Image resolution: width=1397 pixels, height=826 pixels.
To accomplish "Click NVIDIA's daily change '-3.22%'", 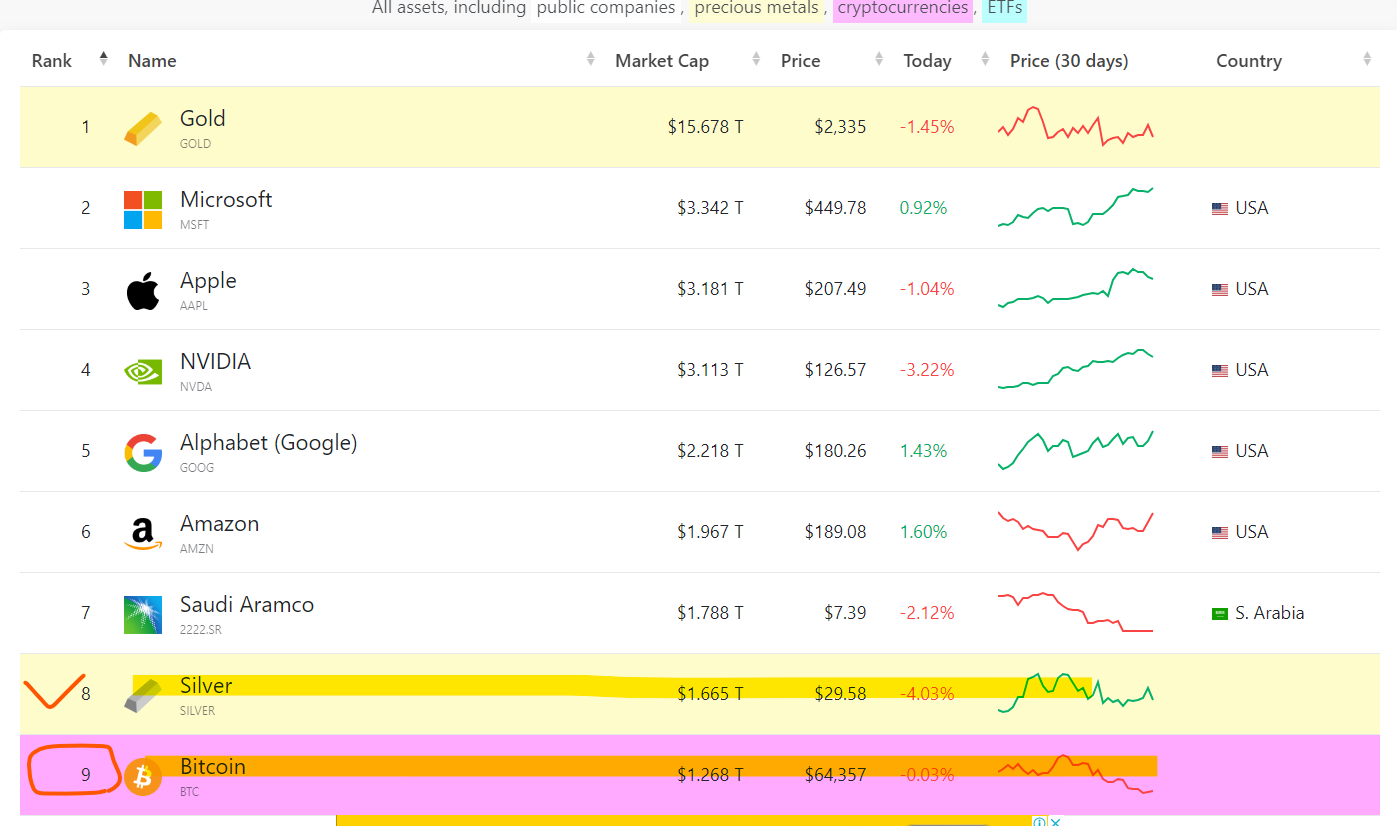I will [927, 370].
